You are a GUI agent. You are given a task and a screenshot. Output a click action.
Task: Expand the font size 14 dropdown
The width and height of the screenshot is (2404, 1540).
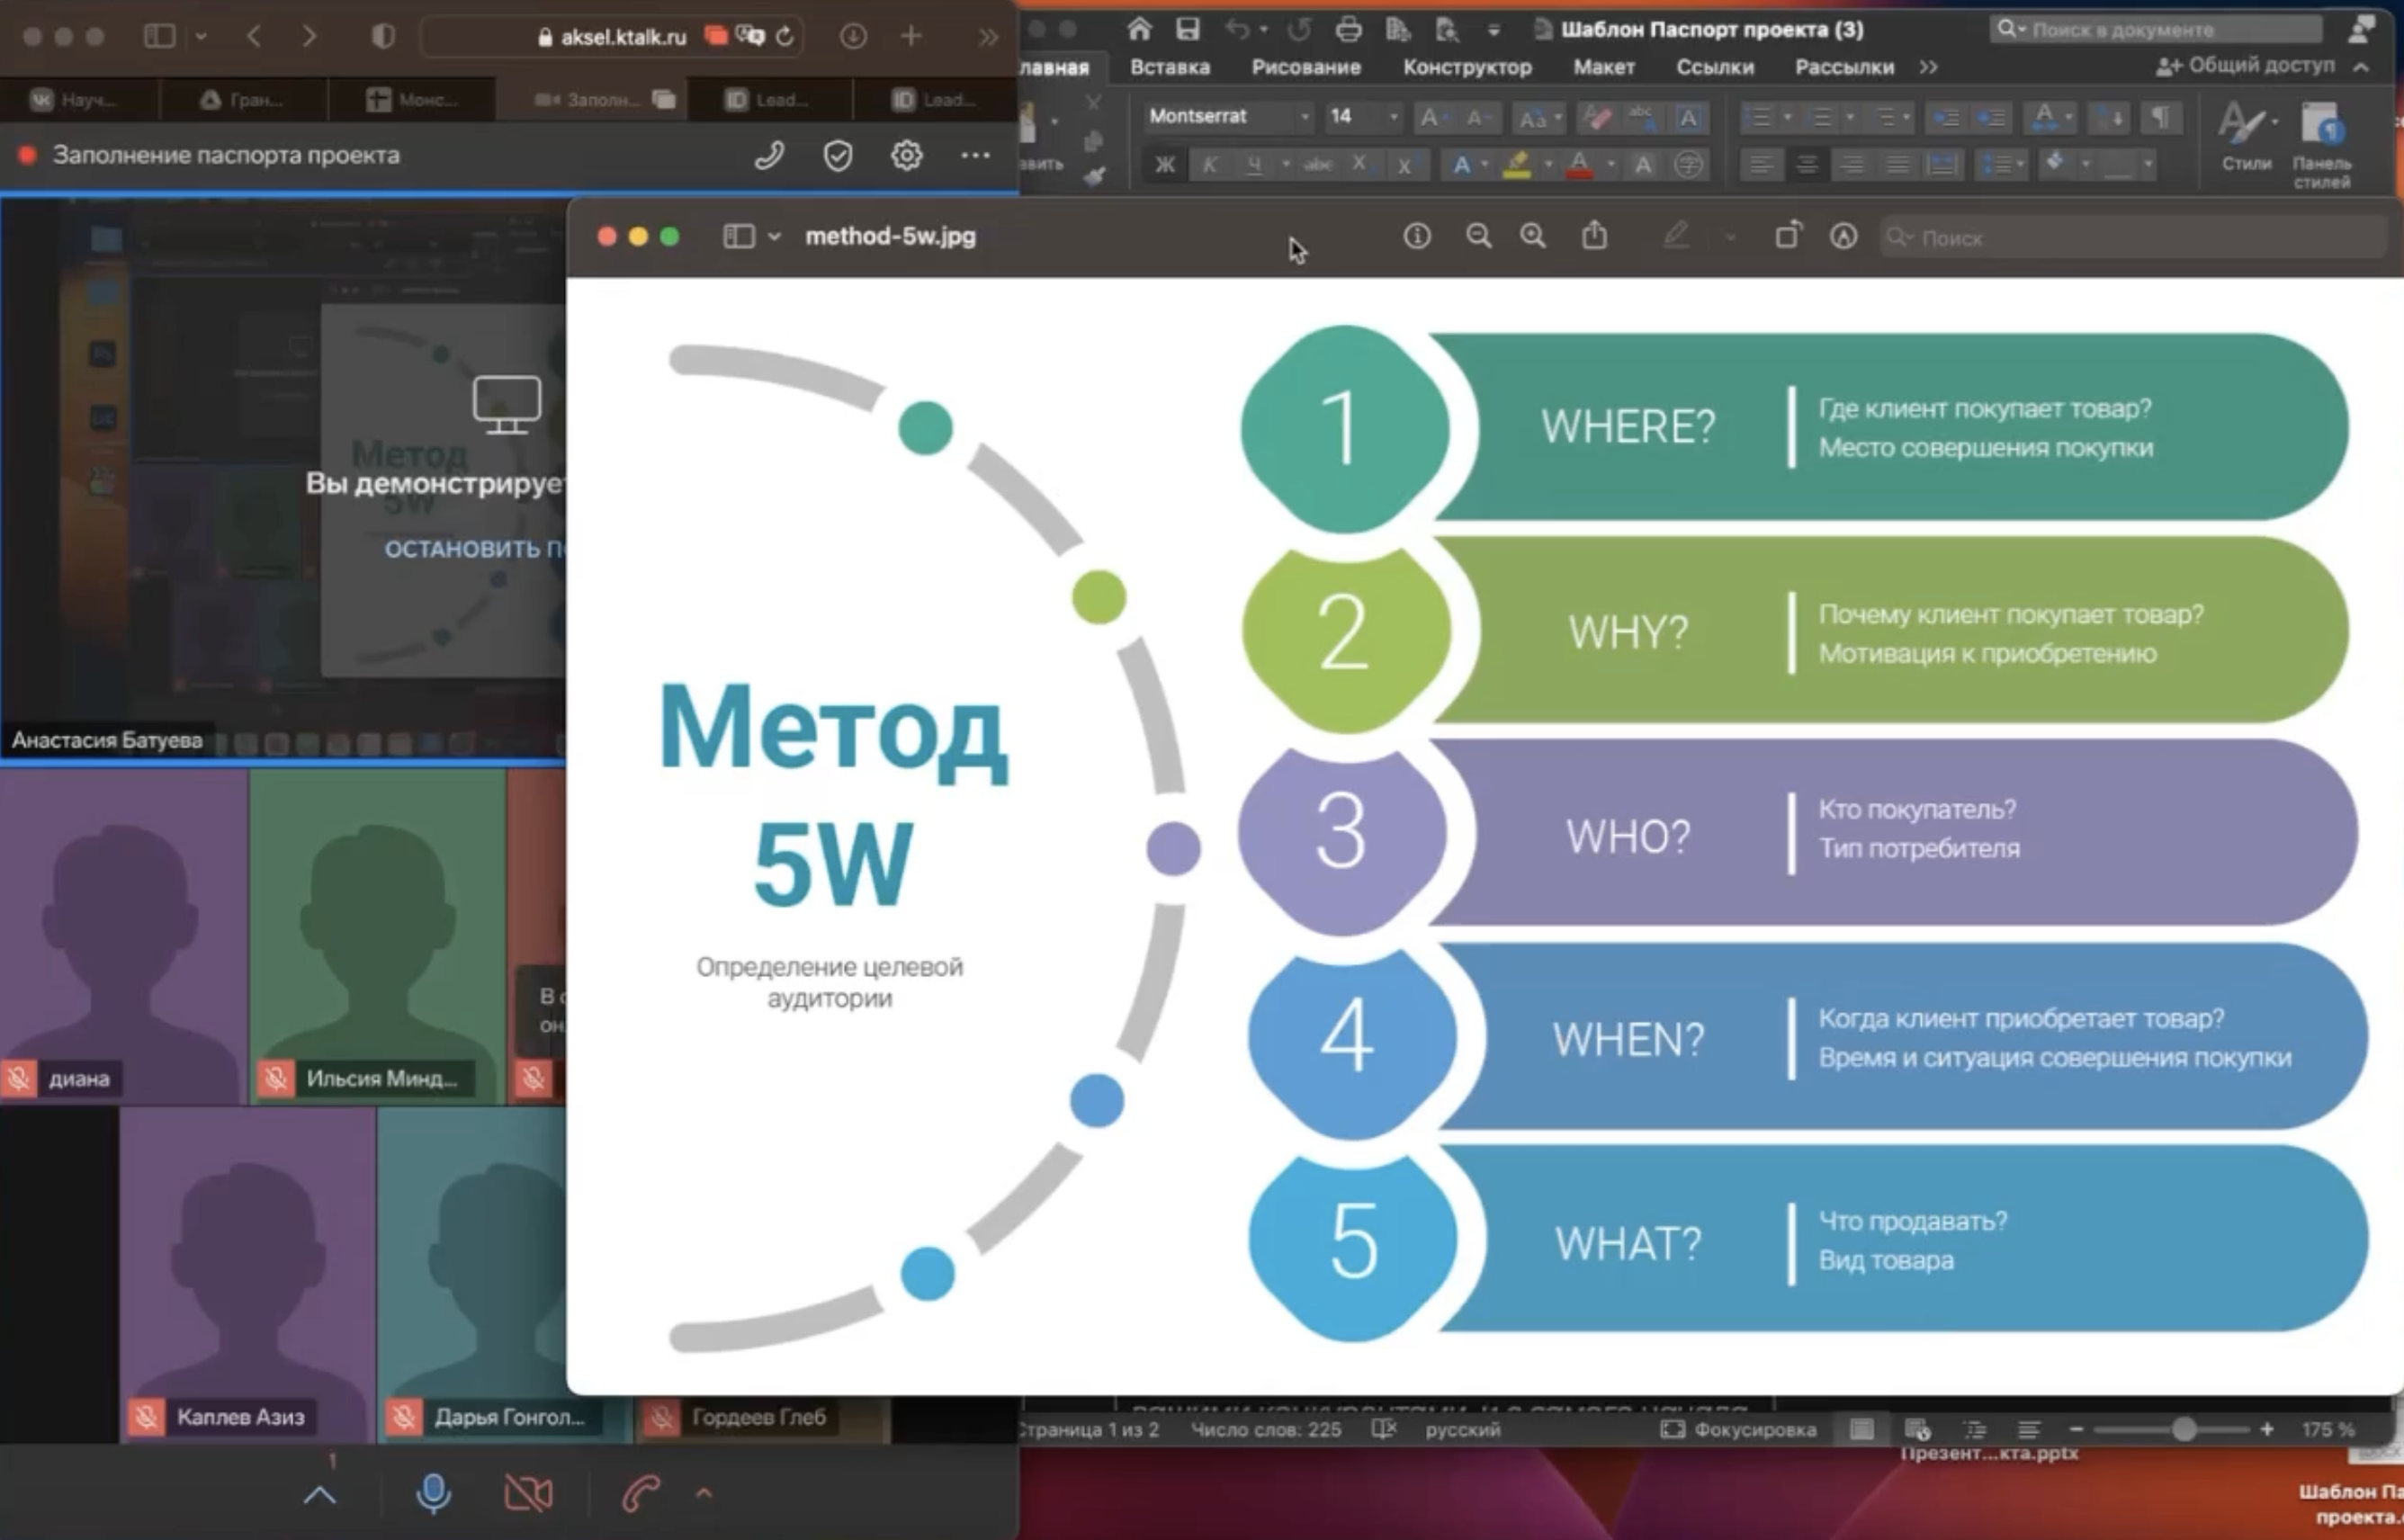[1393, 117]
